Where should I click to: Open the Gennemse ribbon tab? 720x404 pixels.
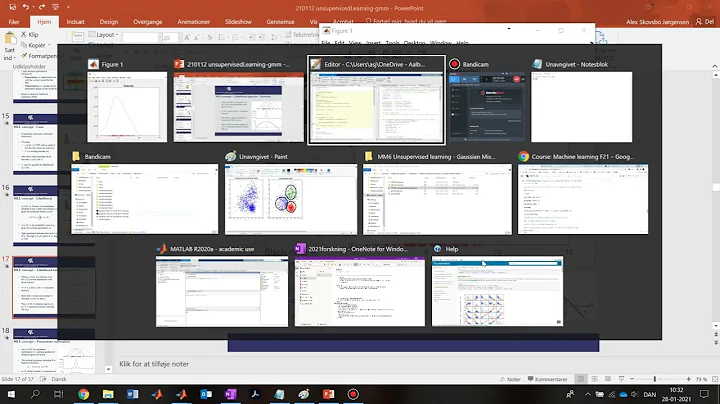click(x=280, y=22)
